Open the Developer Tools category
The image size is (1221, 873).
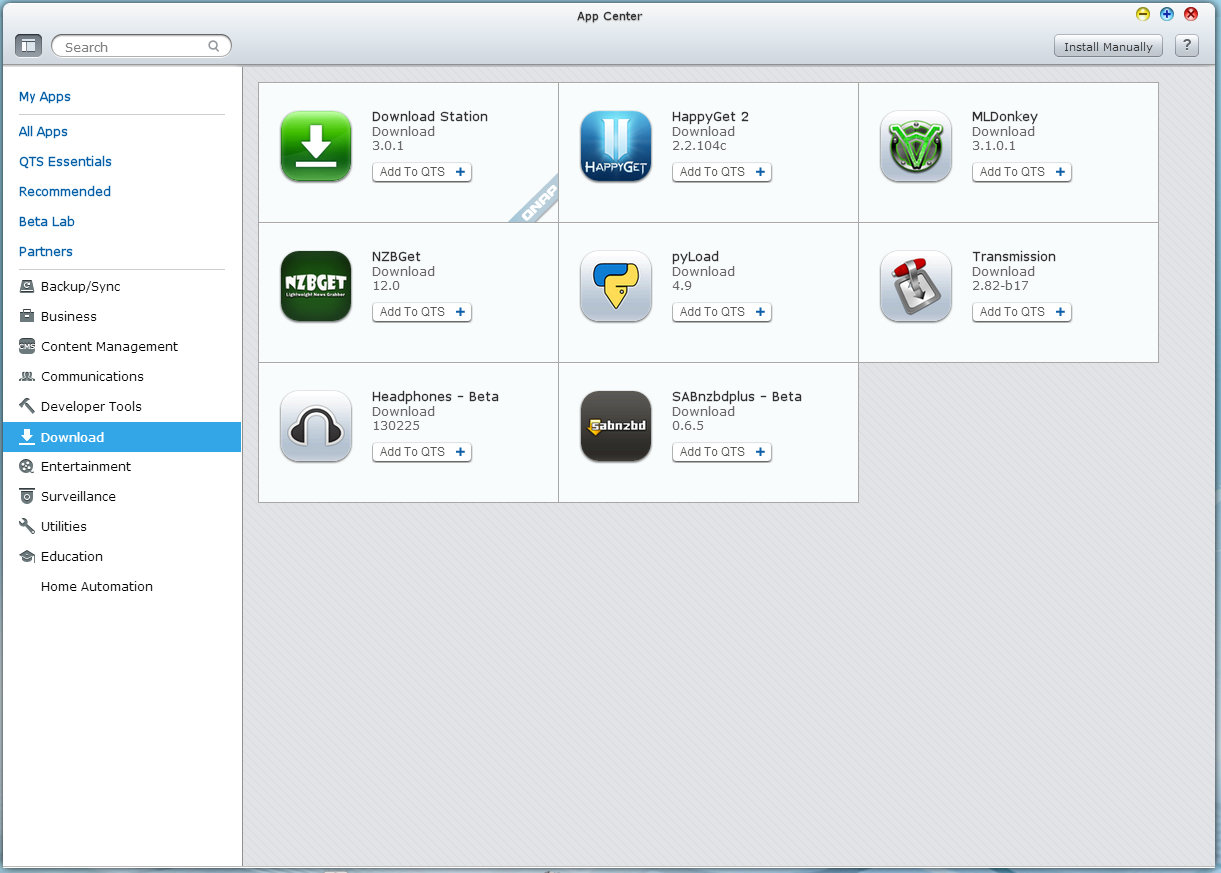pyautogui.click(x=91, y=407)
